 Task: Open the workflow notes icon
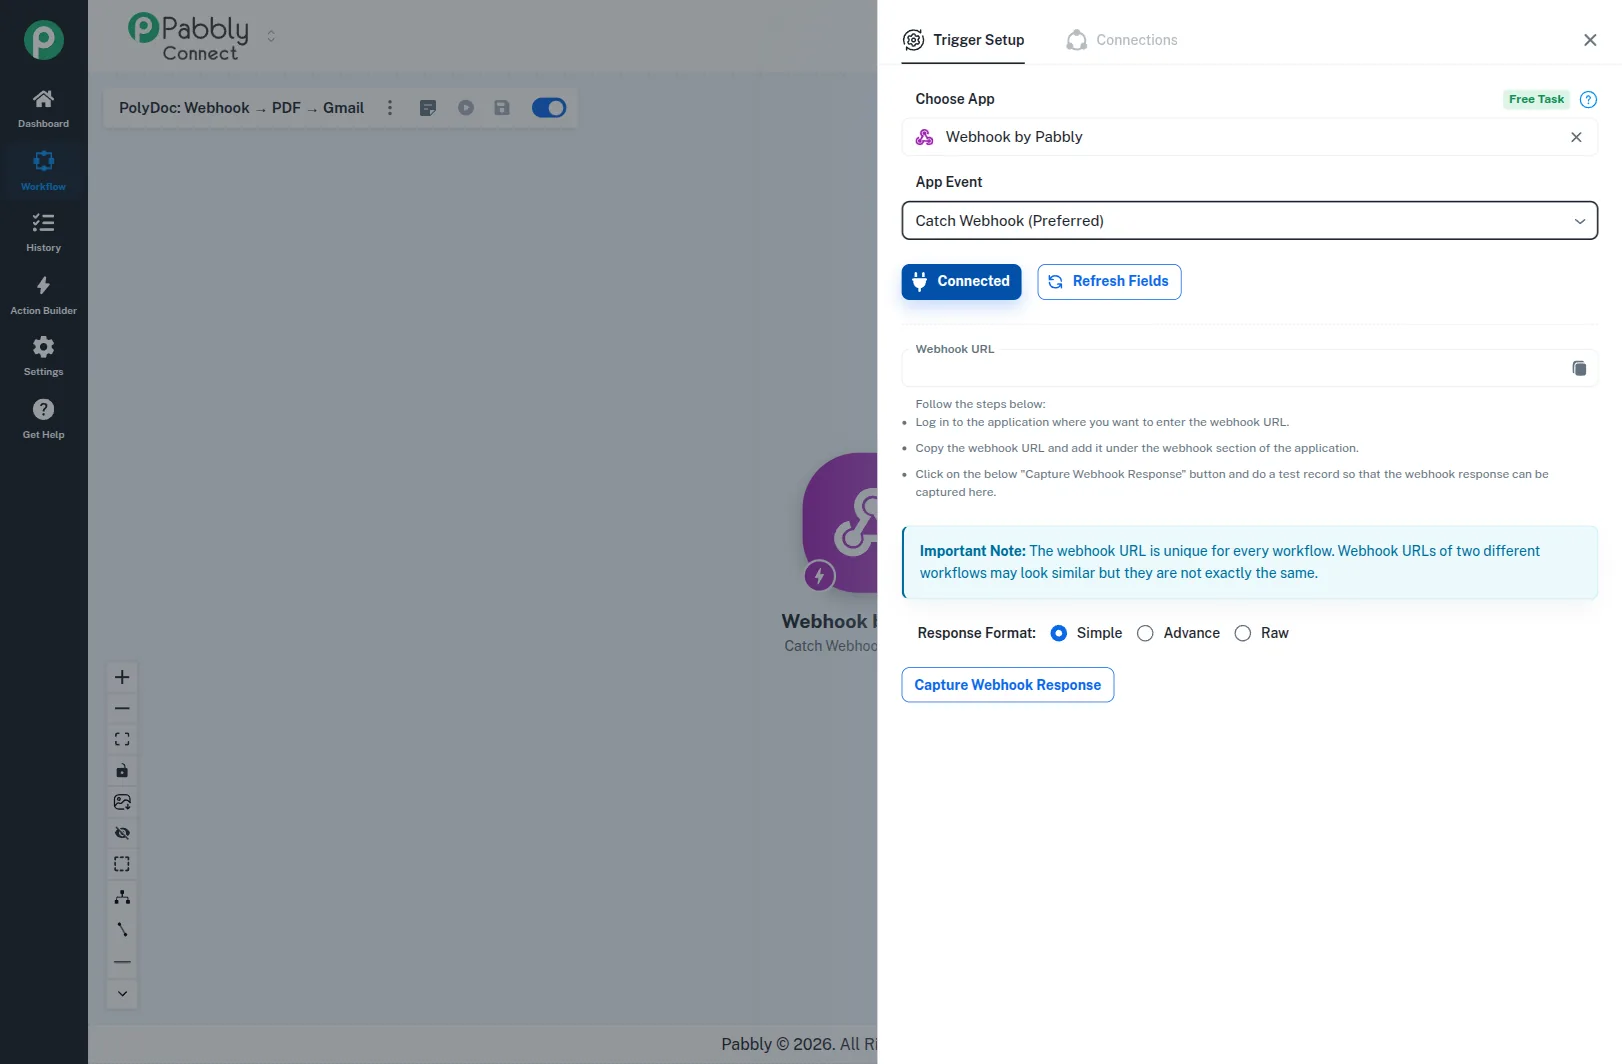click(428, 108)
